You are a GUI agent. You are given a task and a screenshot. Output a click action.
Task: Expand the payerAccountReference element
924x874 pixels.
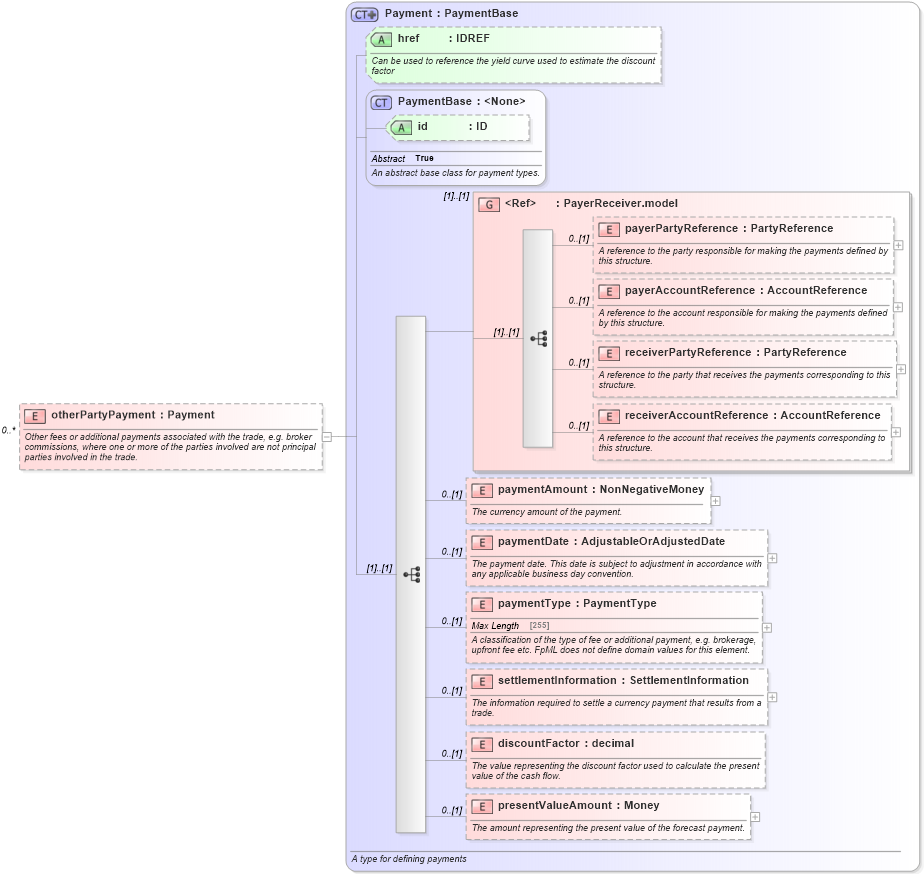click(x=898, y=307)
